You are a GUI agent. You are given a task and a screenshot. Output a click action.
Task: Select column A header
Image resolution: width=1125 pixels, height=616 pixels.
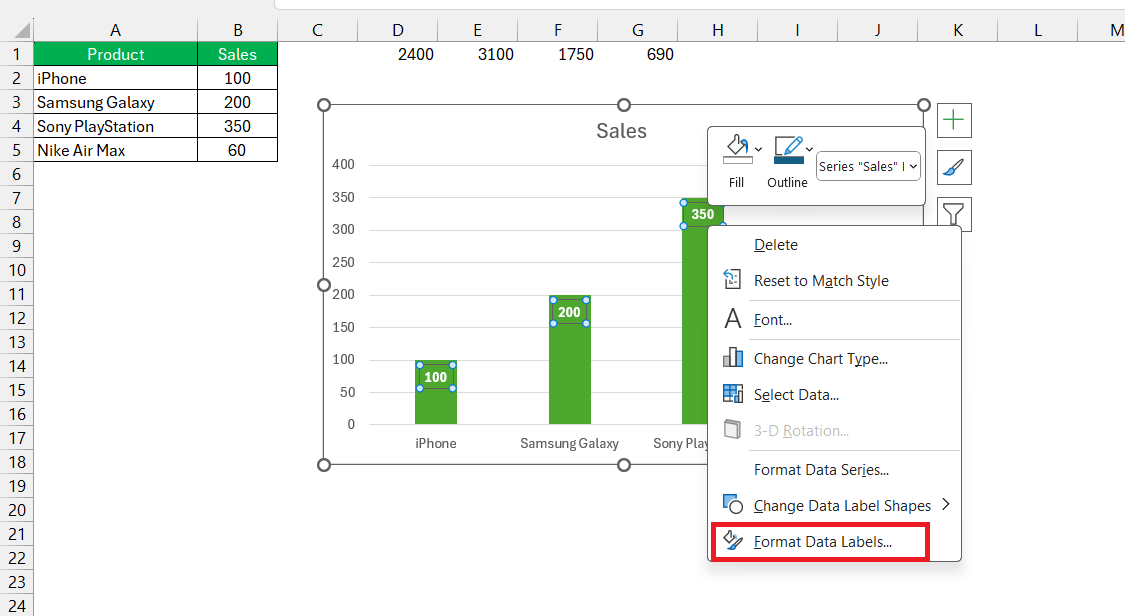[116, 30]
